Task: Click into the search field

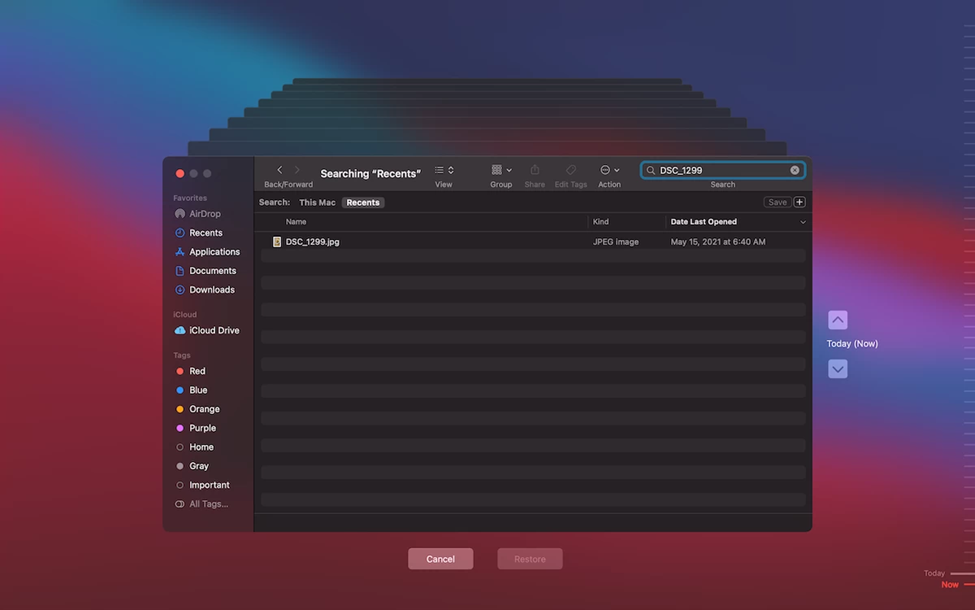Action: tap(723, 170)
